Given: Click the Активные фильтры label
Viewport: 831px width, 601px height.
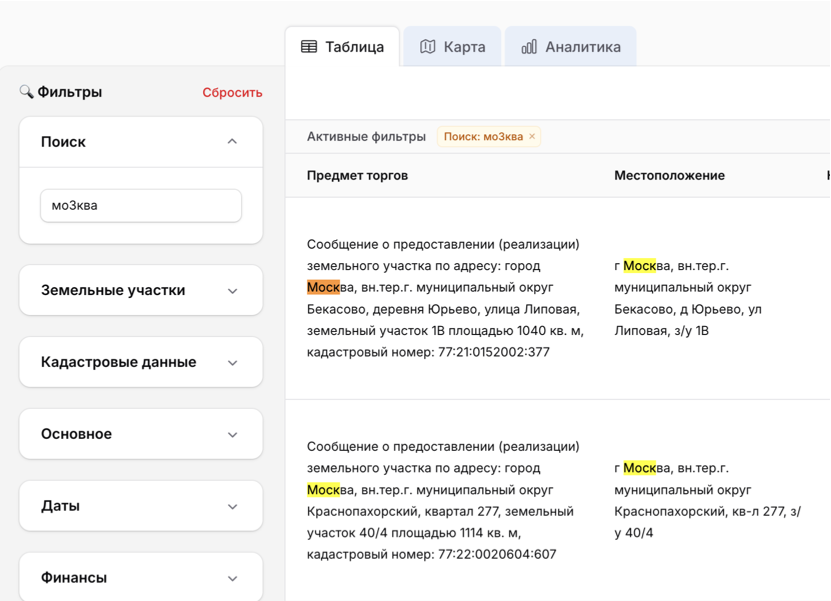Looking at the screenshot, I should click(x=366, y=137).
